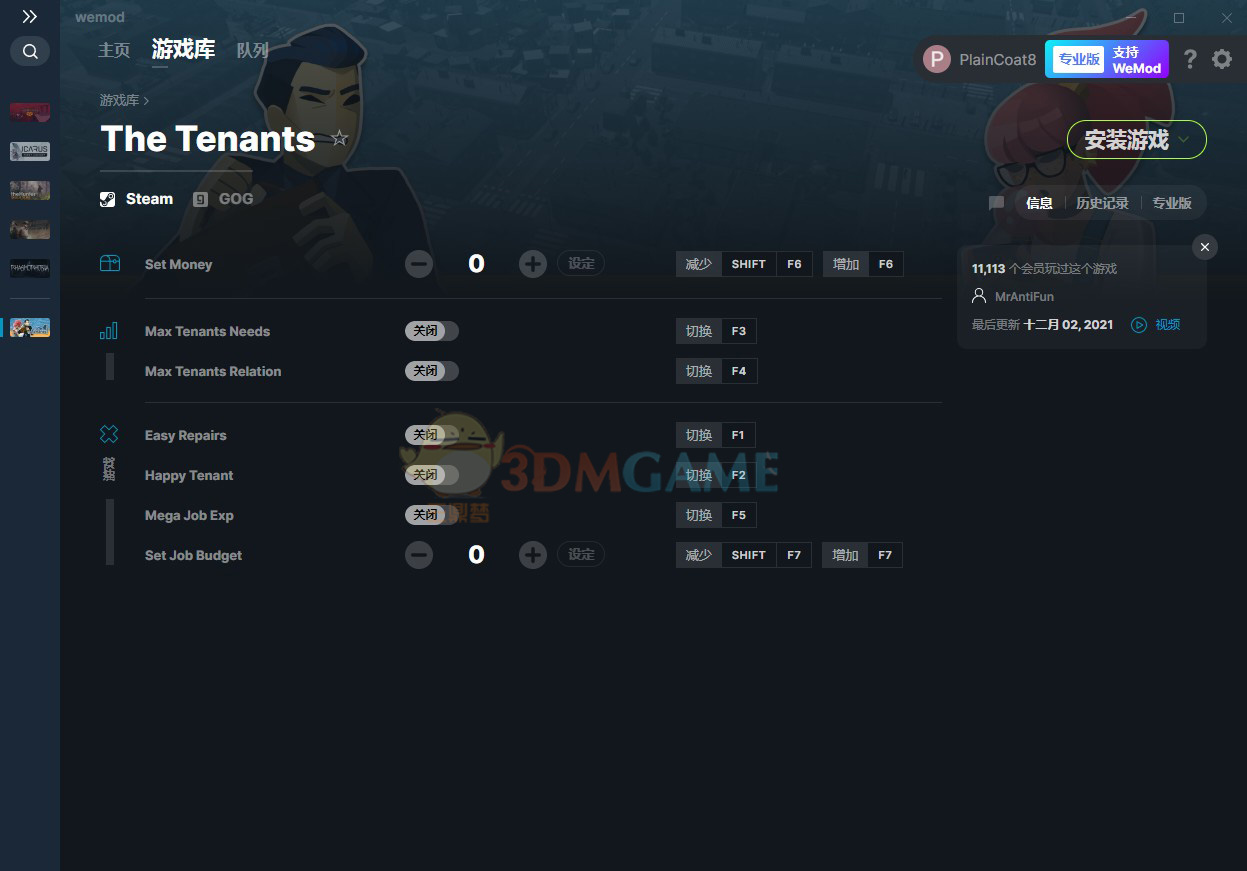
Task: Click the 专业版 upgrade badge
Action: tap(1078, 59)
